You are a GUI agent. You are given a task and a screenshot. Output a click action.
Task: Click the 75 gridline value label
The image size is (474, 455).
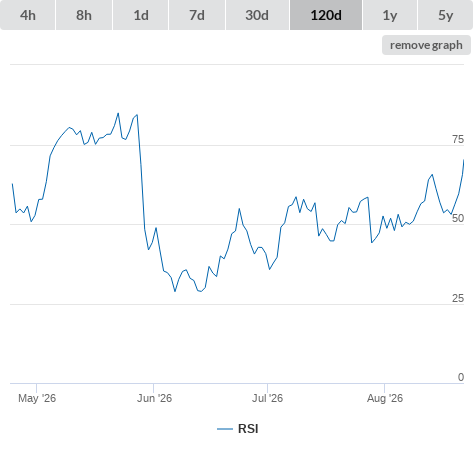click(458, 139)
